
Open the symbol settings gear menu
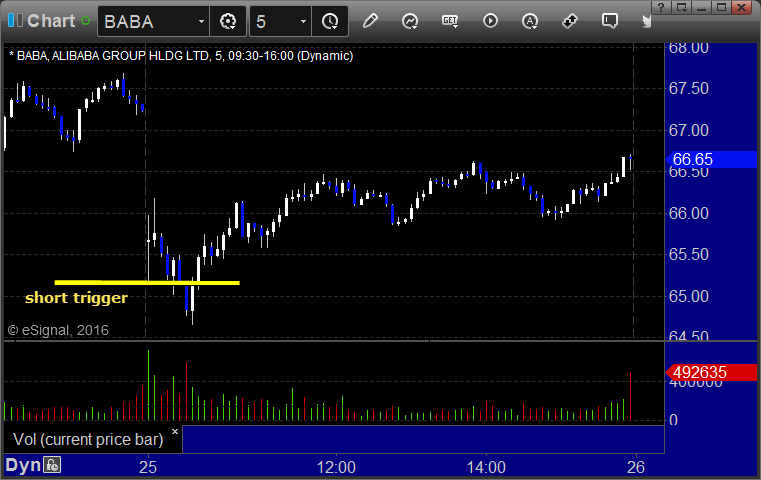click(x=228, y=21)
